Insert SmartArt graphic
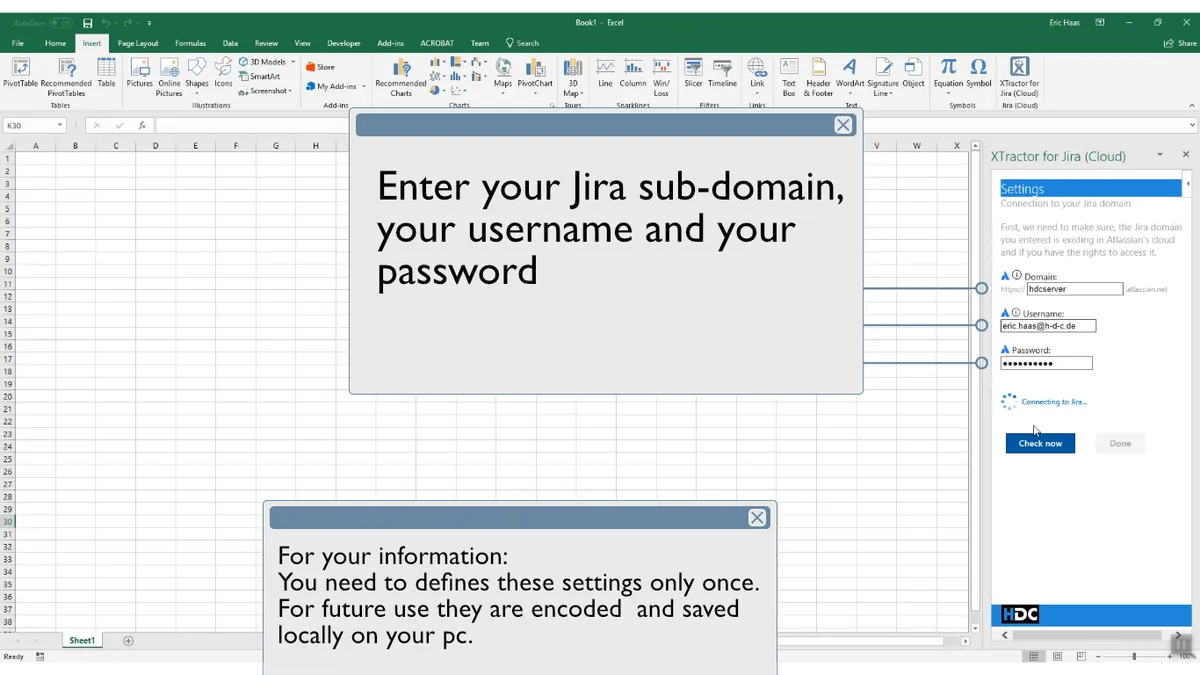This screenshot has height=675, width=1200. (x=260, y=76)
